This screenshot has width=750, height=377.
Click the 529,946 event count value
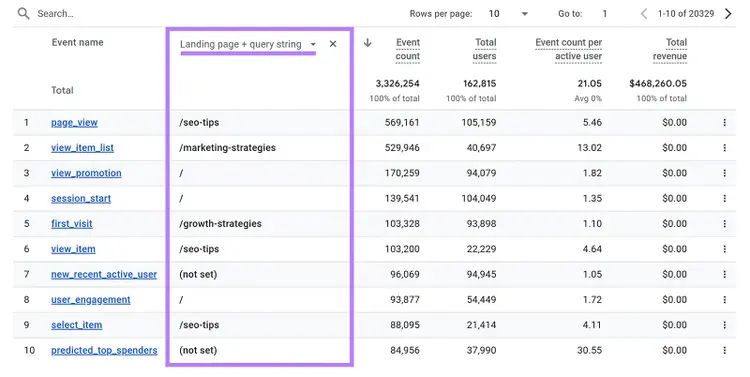coord(402,148)
